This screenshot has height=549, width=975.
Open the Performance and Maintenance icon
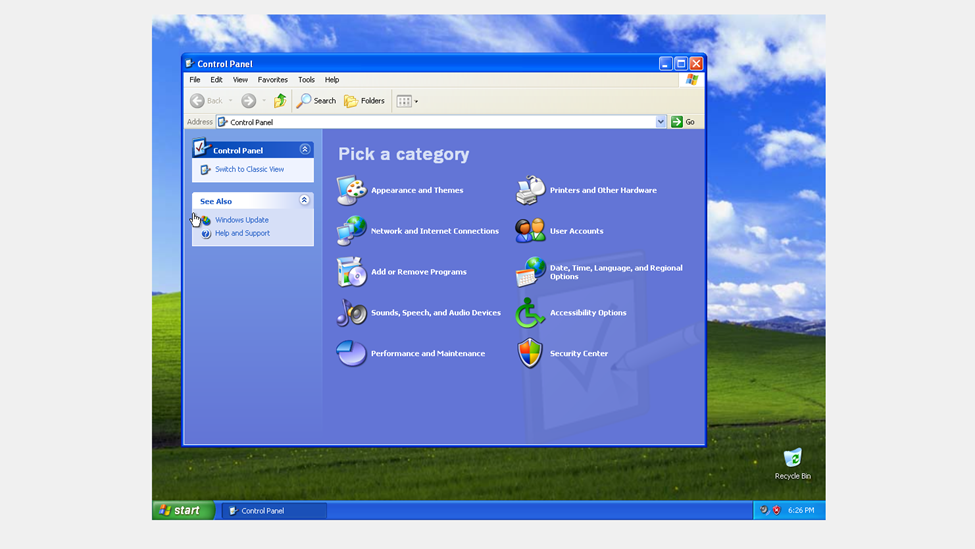(x=351, y=353)
